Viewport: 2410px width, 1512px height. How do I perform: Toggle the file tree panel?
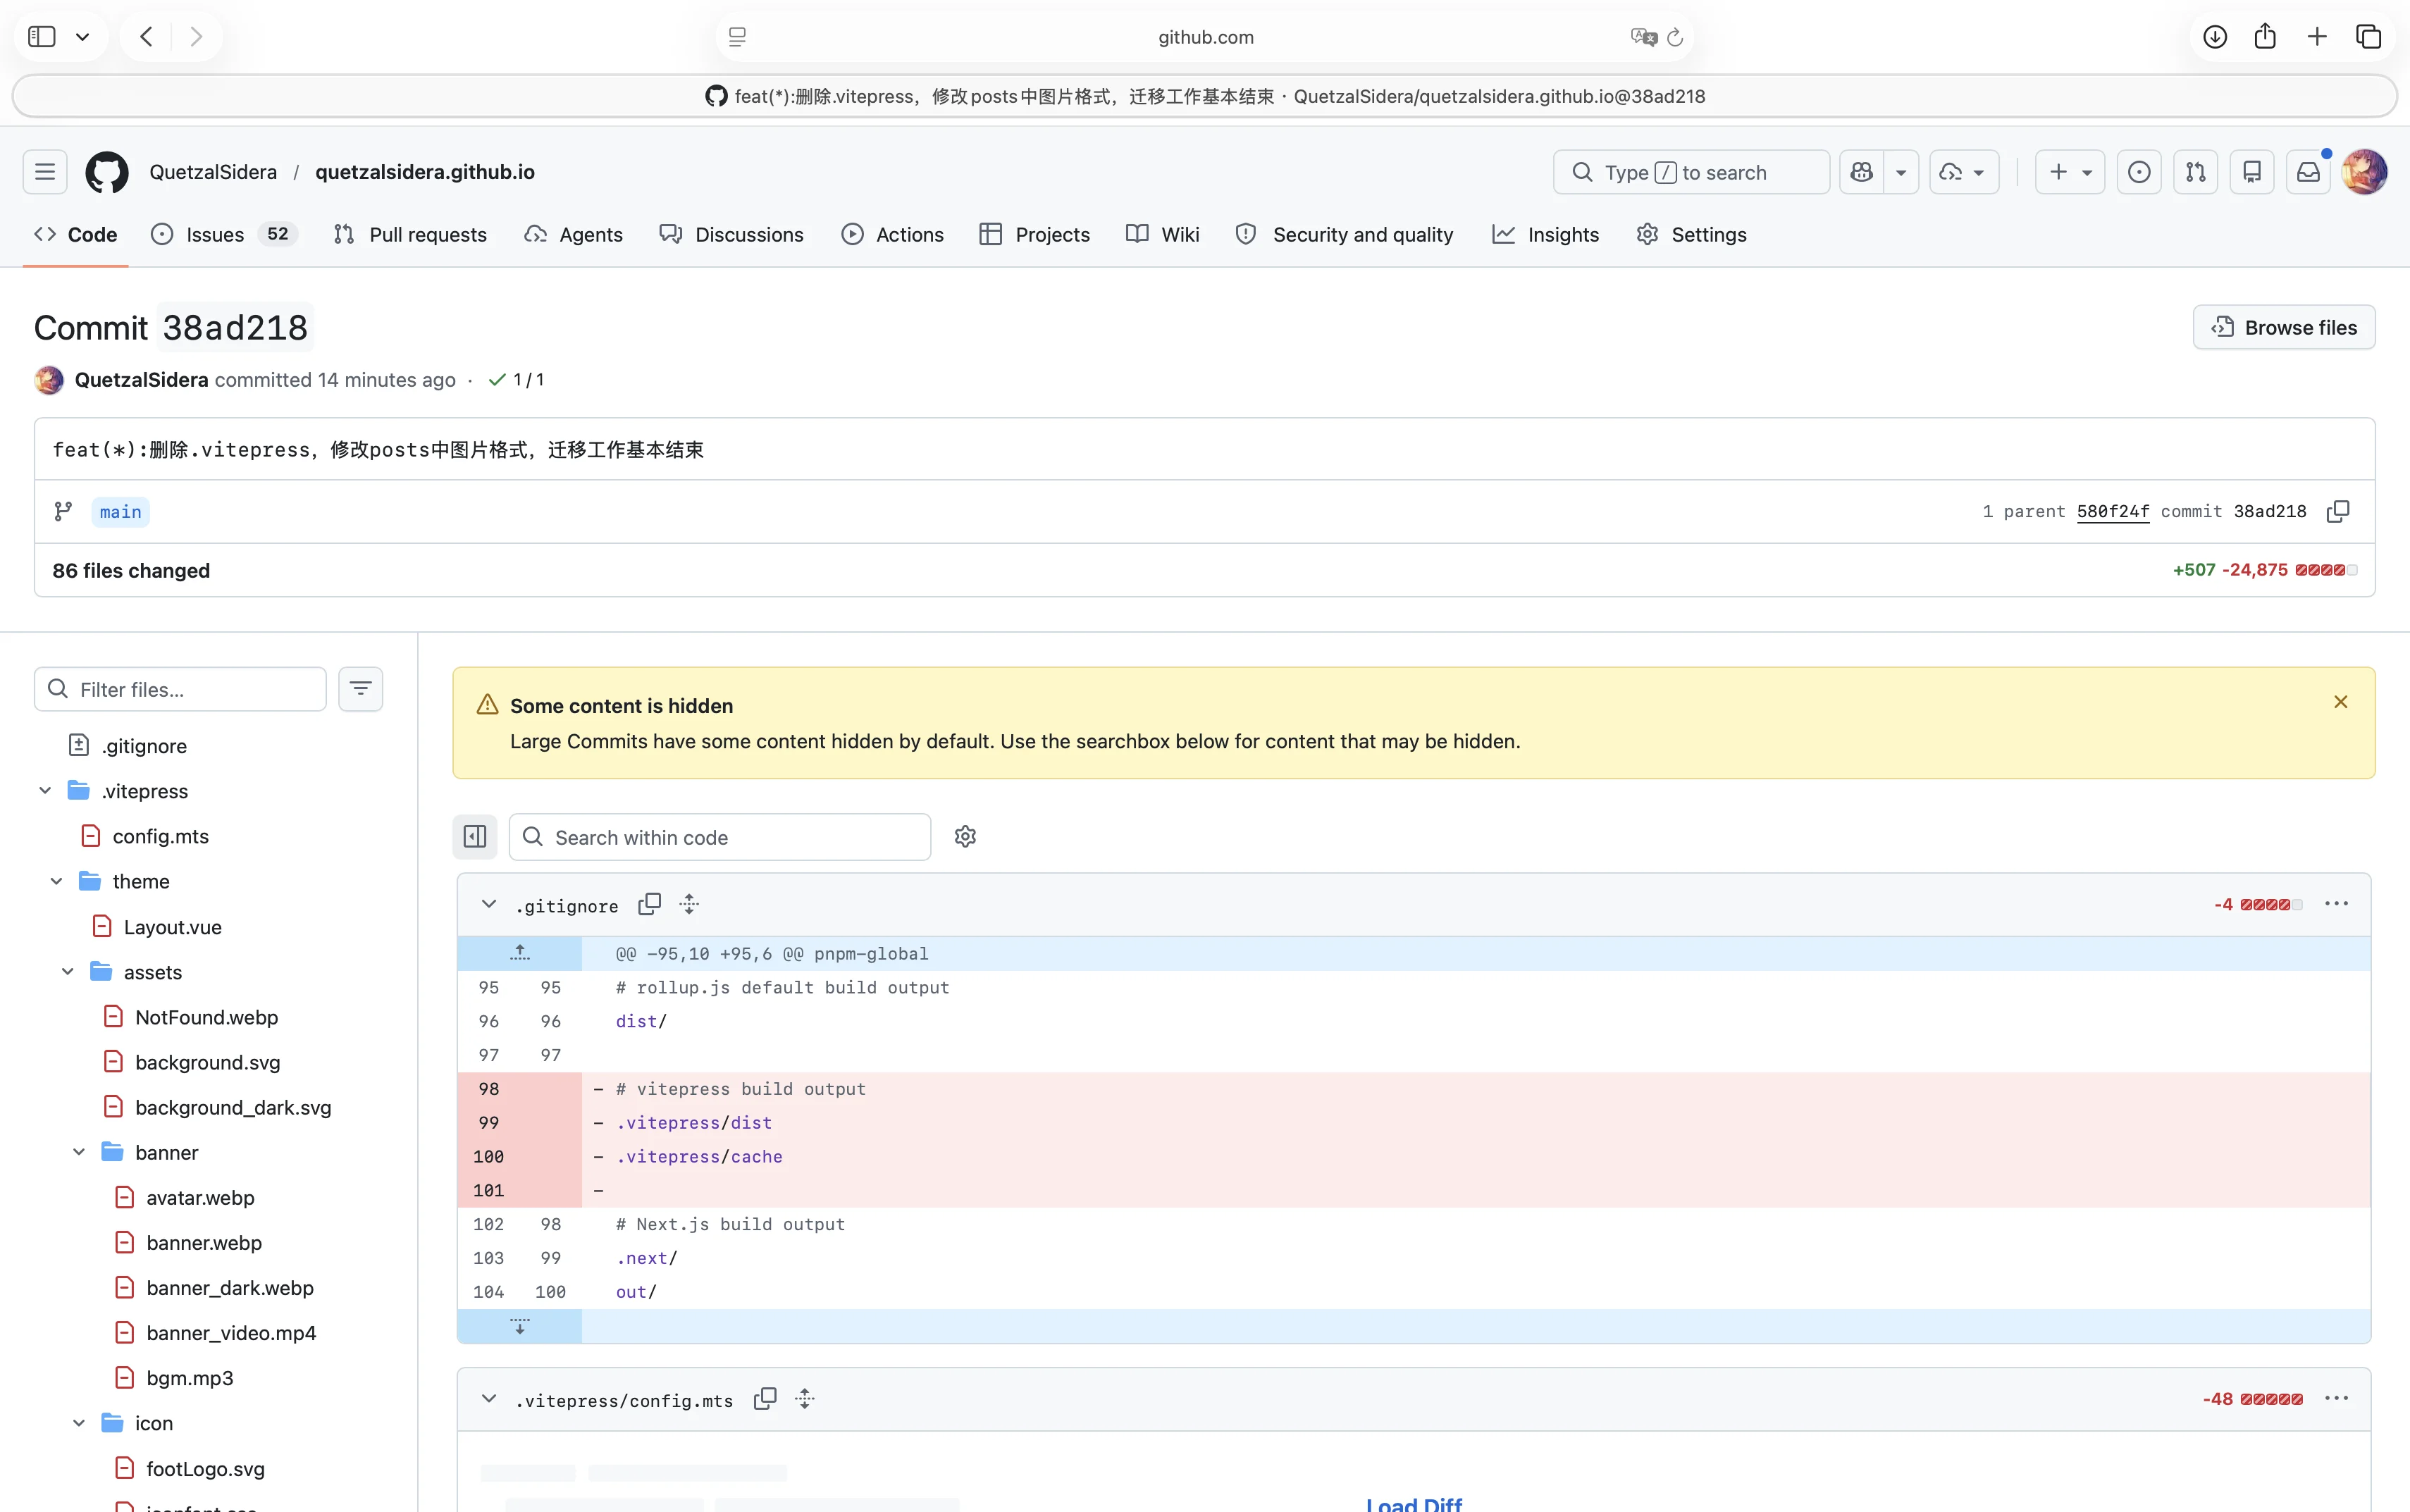pyautogui.click(x=475, y=836)
